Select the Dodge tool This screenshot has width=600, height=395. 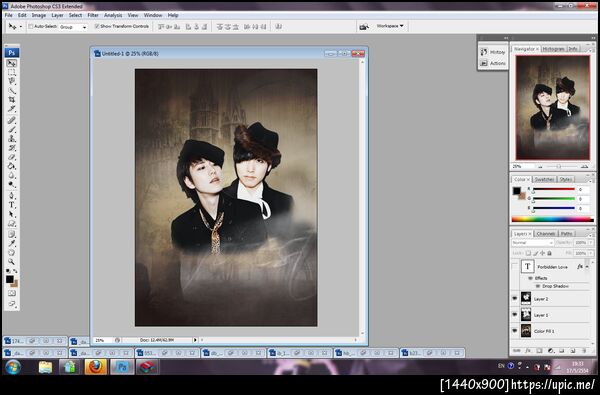[x=11, y=184]
